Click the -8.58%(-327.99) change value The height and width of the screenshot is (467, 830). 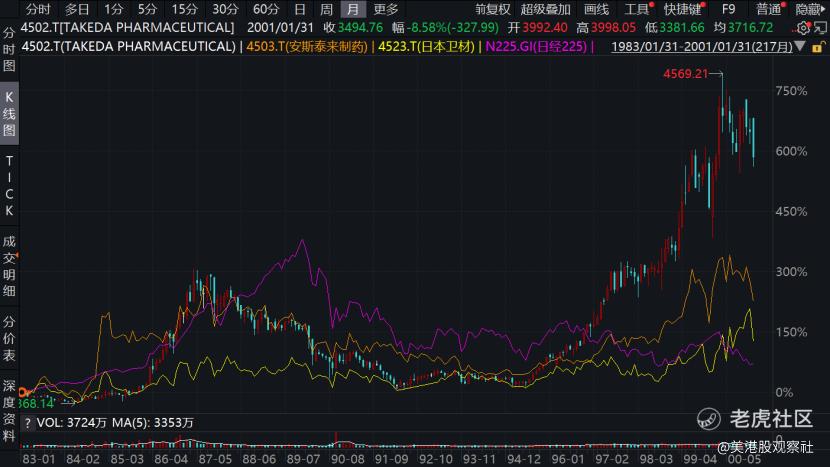pyautogui.click(x=453, y=28)
